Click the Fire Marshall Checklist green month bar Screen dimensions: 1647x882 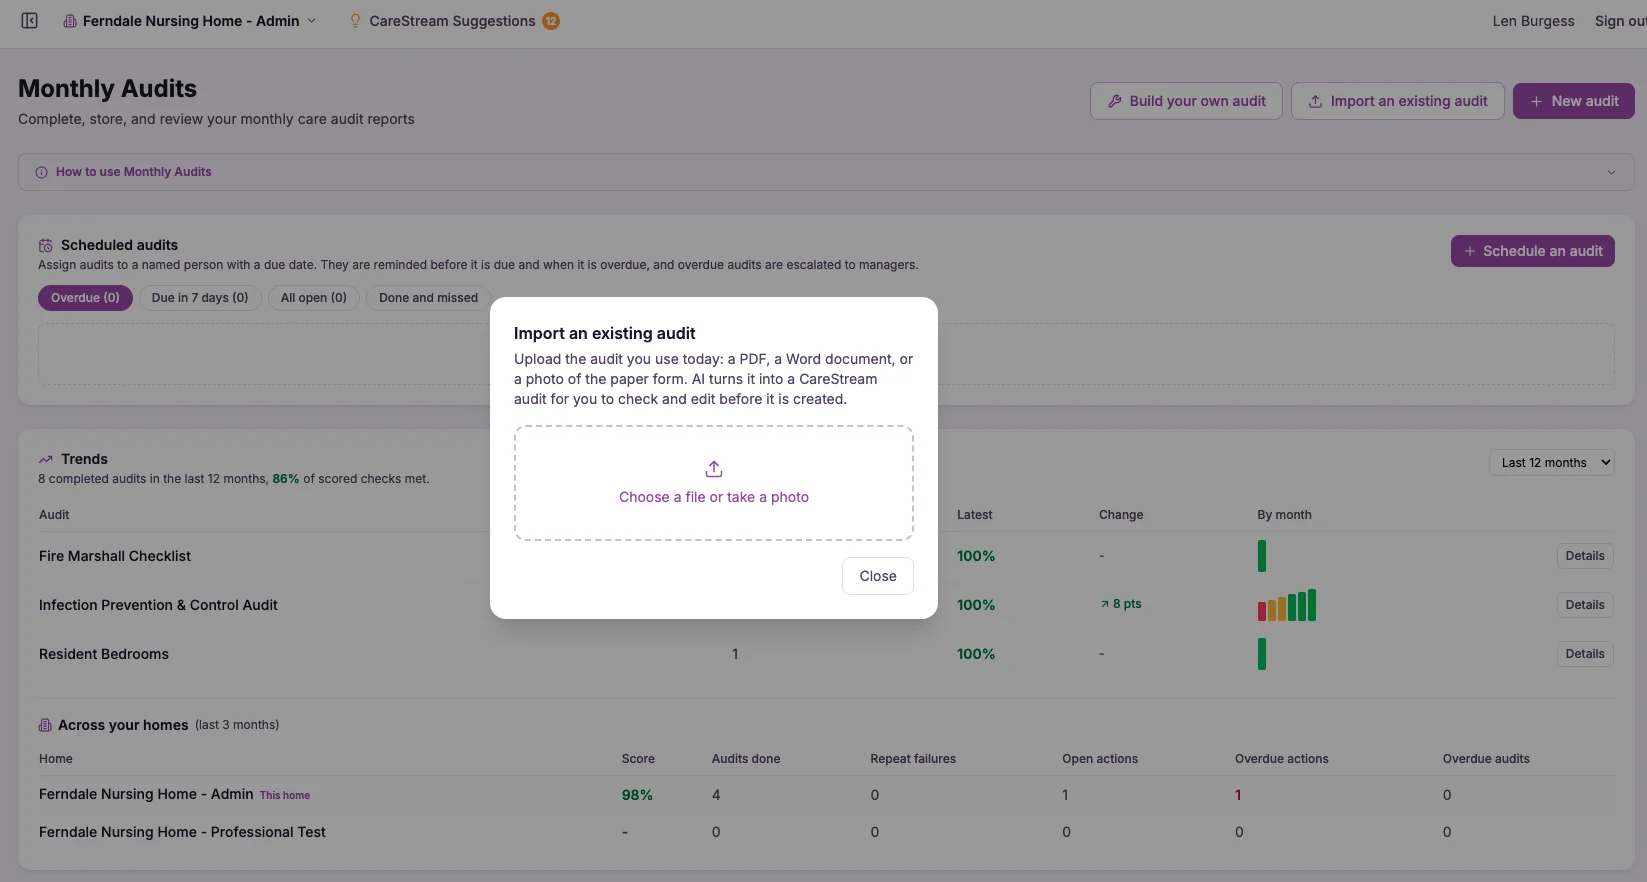coord(1262,556)
